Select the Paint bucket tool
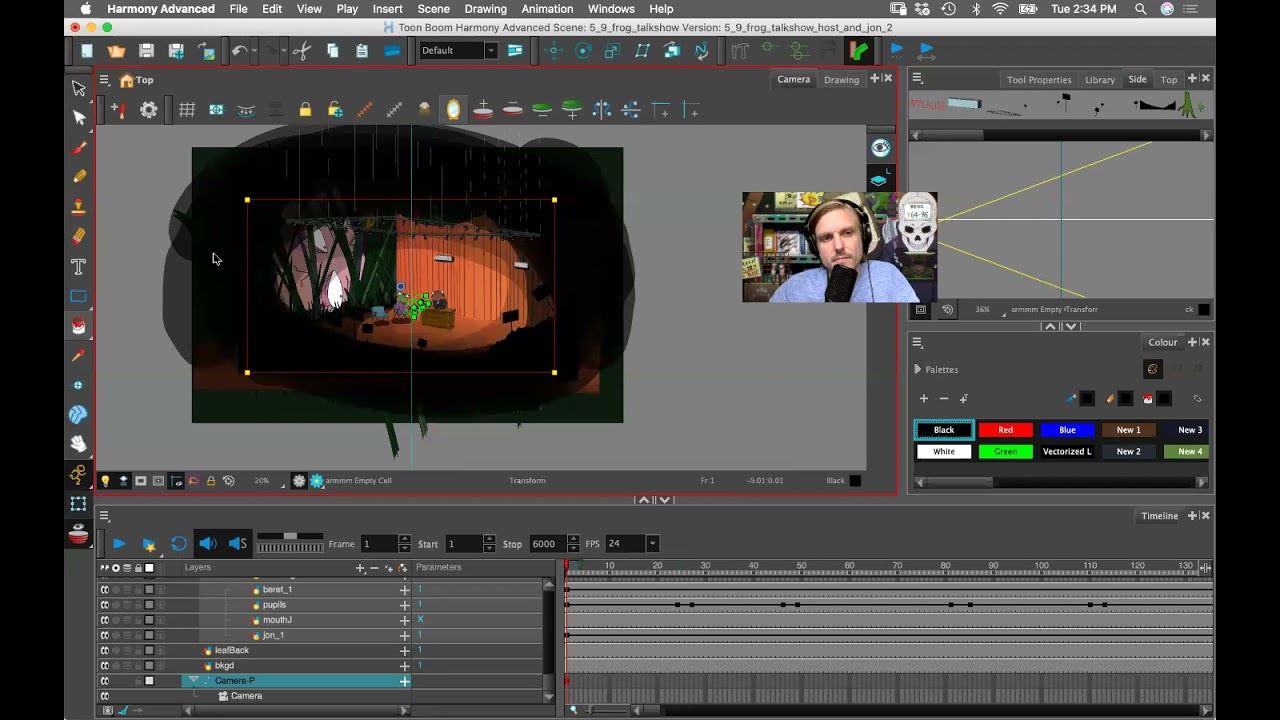 click(x=79, y=326)
